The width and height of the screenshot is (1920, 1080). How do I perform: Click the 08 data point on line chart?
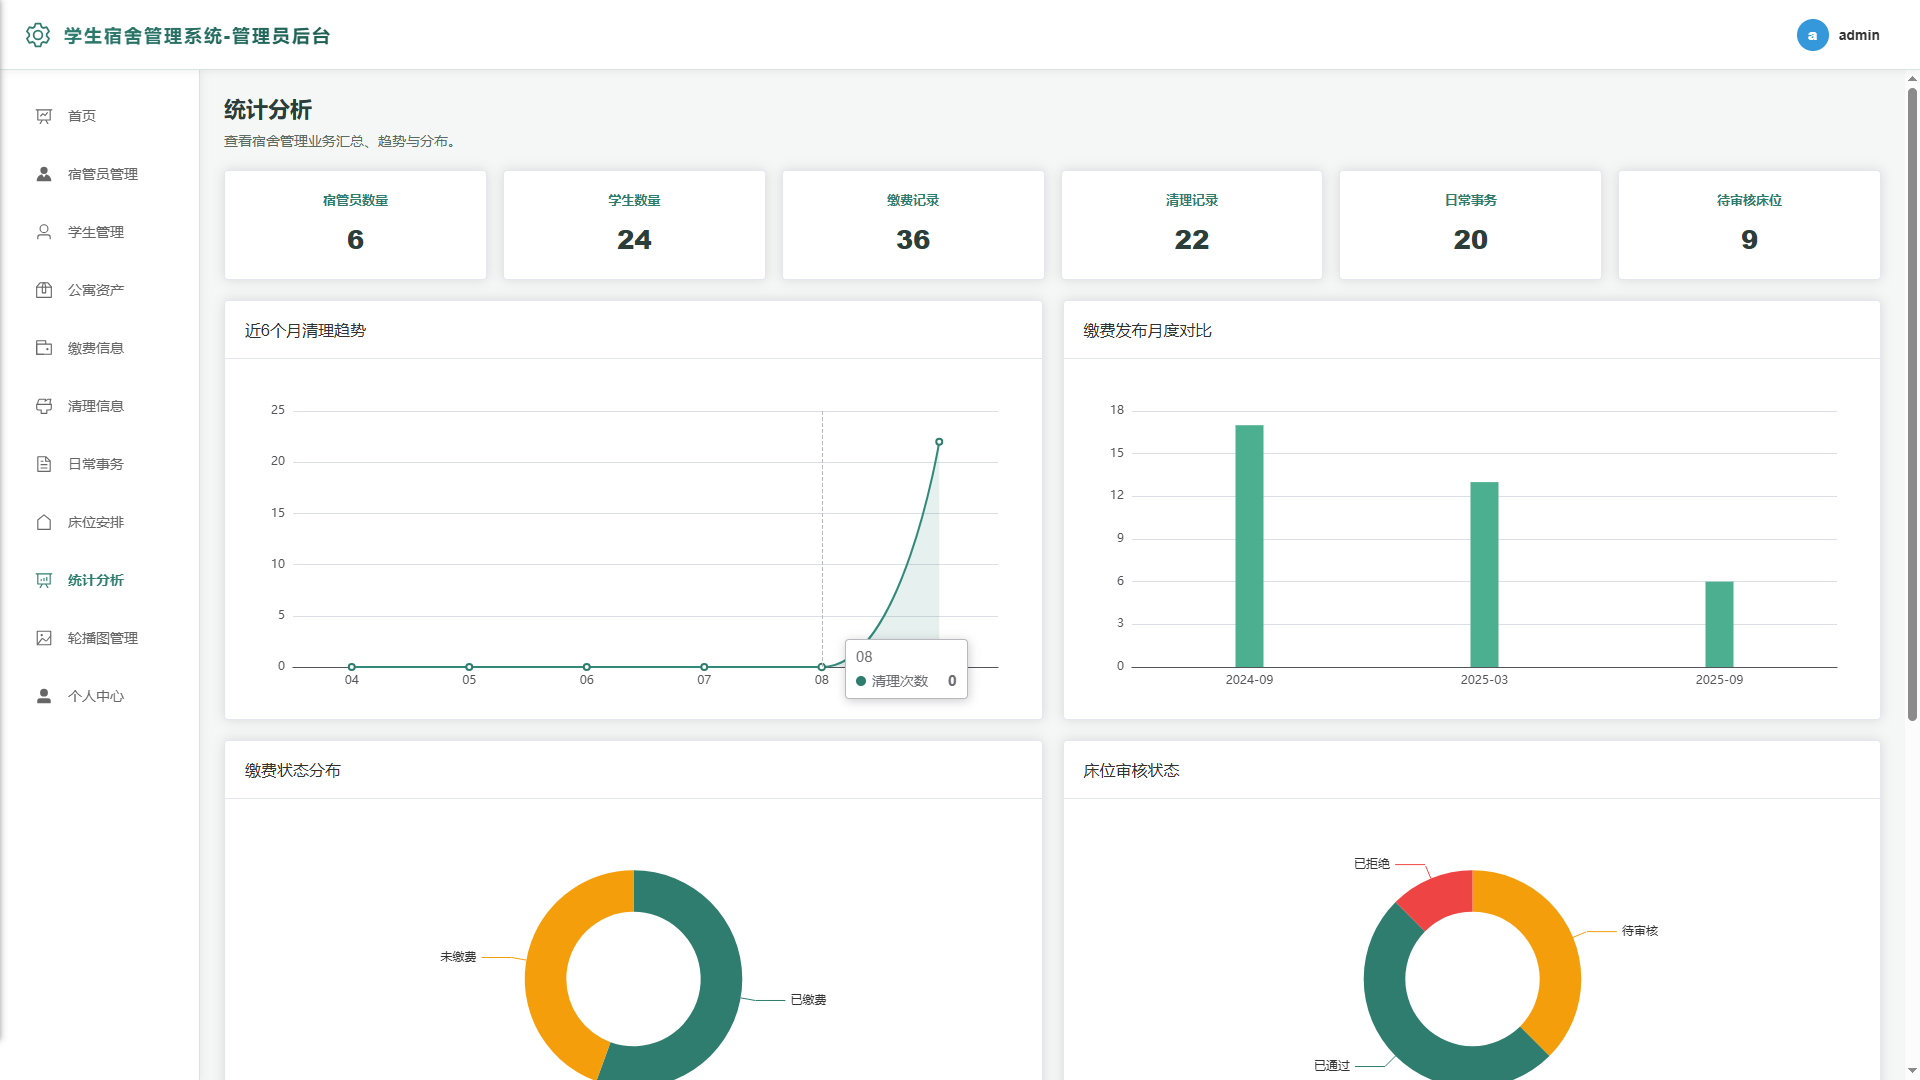point(822,667)
